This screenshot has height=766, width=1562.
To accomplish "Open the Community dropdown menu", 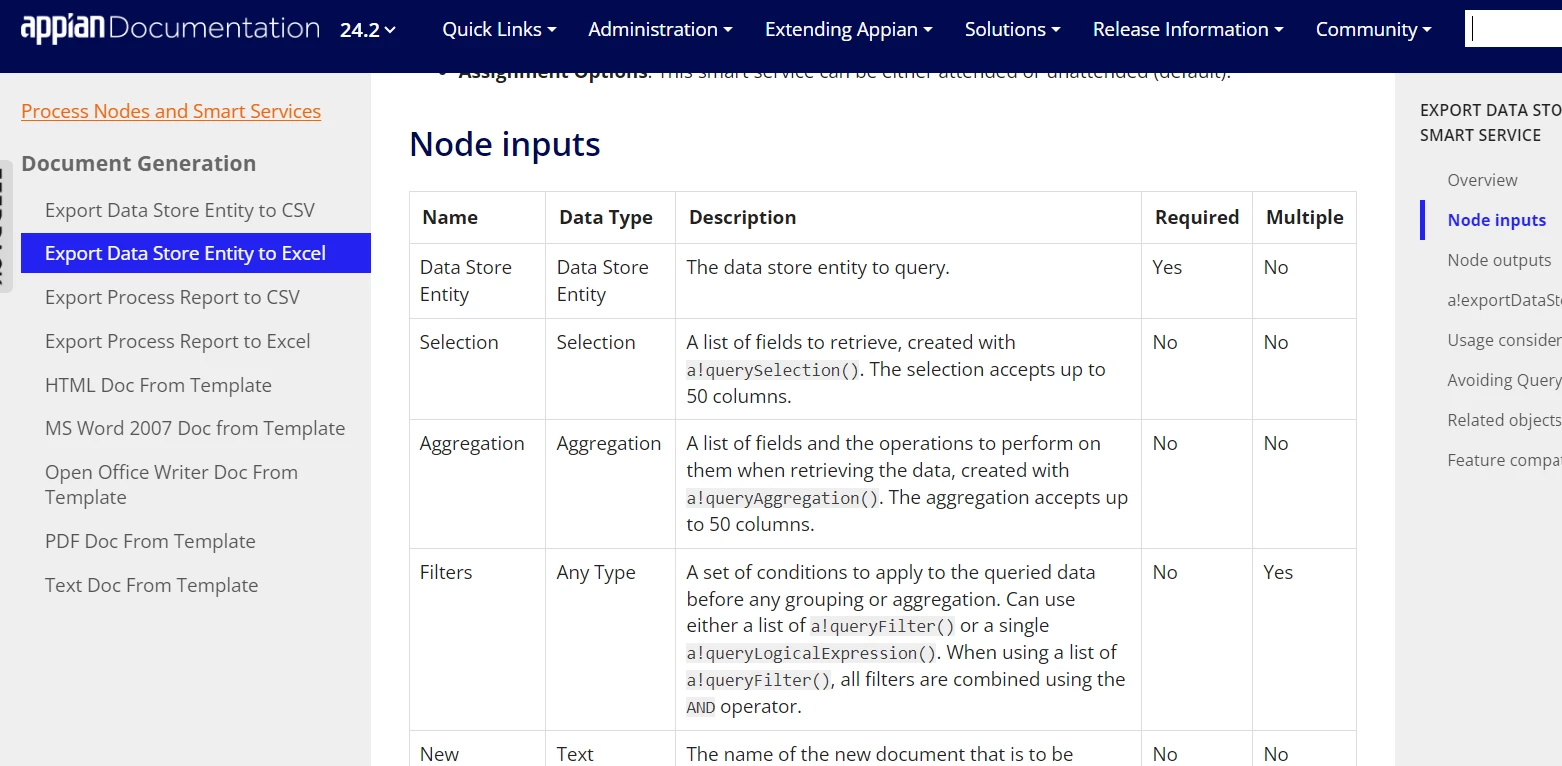I will (1373, 30).
